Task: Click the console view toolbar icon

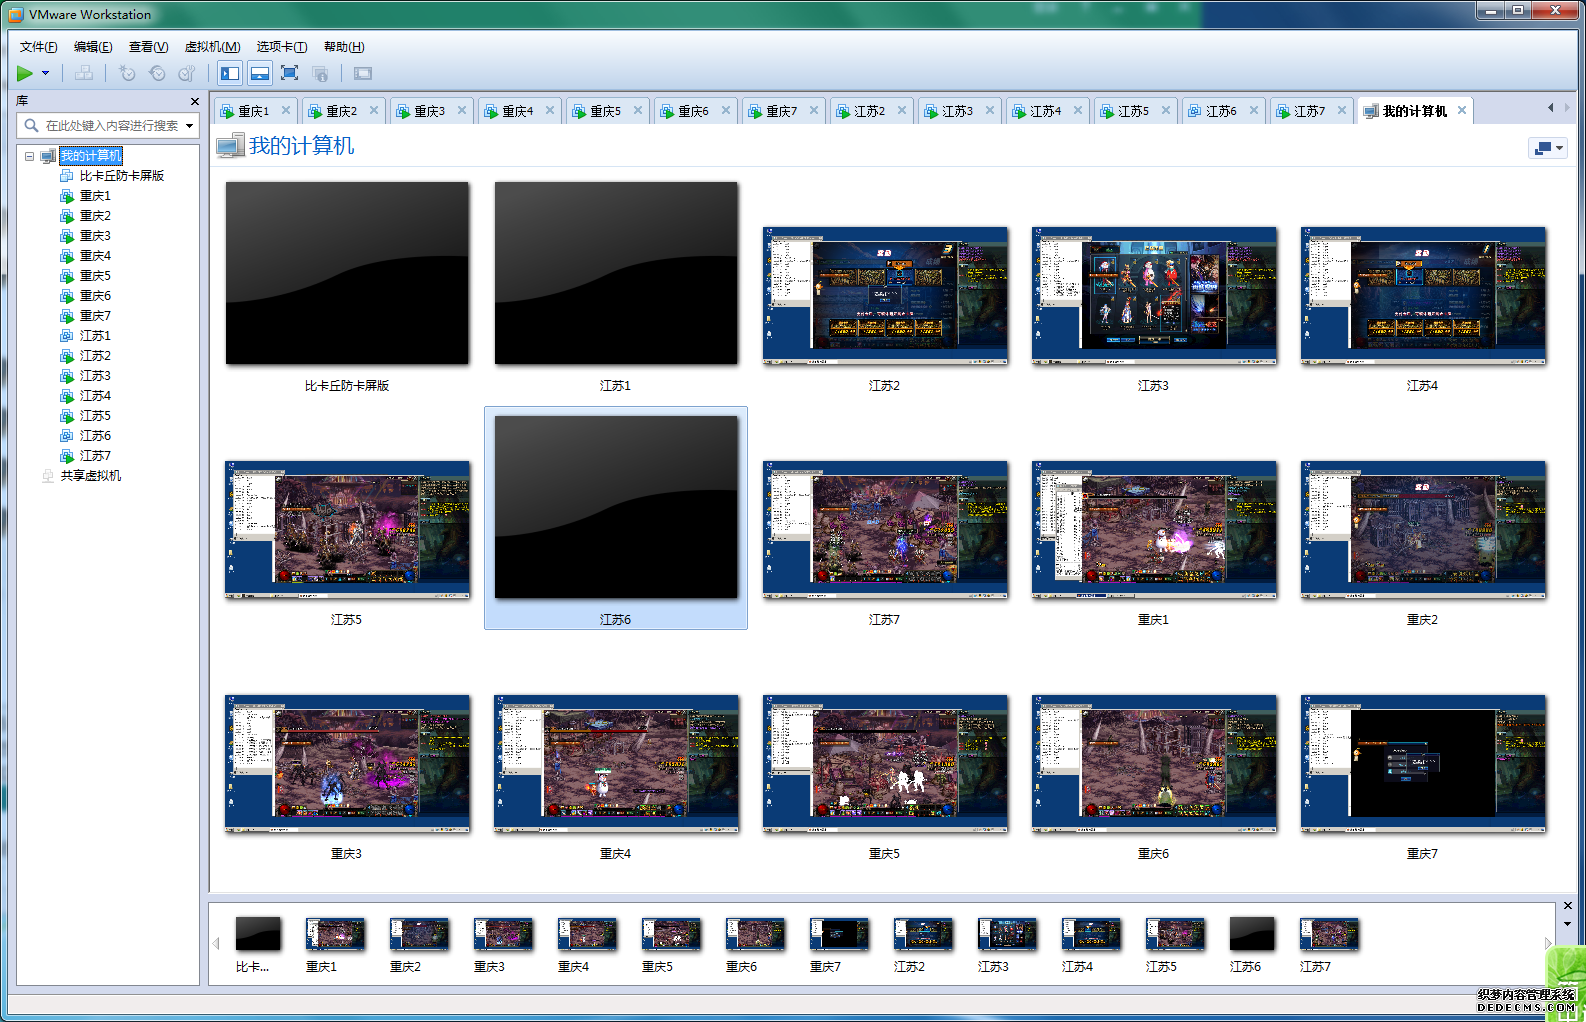Action: pyautogui.click(x=363, y=73)
